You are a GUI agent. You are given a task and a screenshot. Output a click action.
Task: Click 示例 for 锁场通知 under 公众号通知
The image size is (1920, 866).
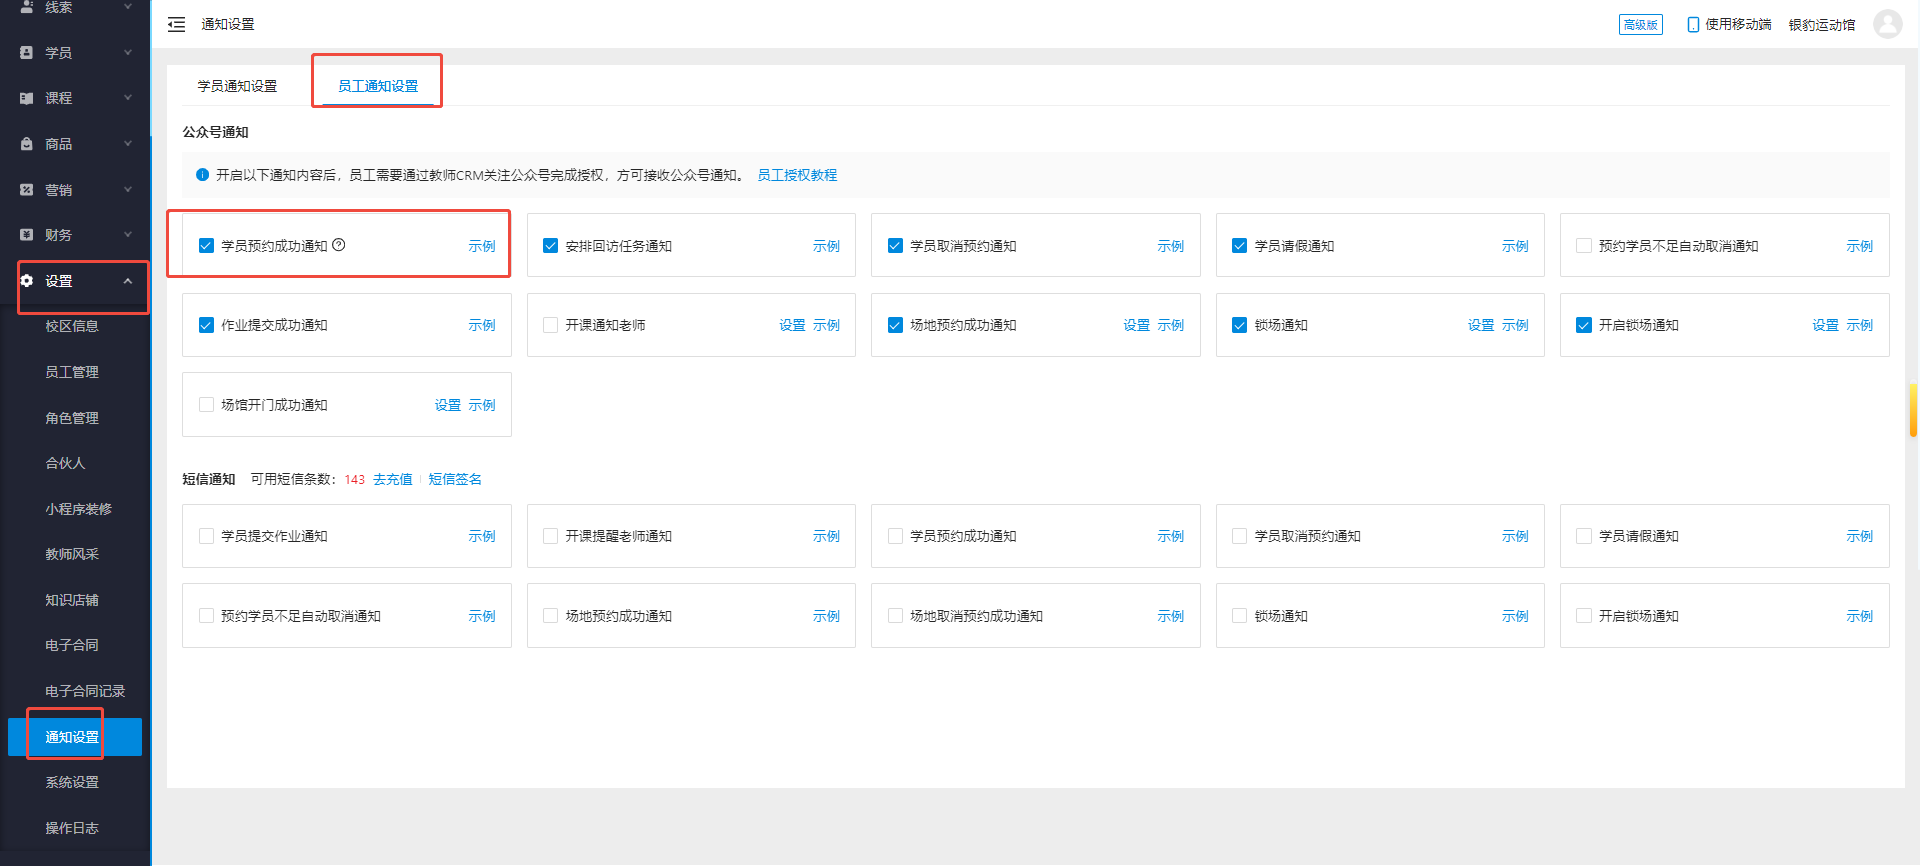pyautogui.click(x=1515, y=325)
